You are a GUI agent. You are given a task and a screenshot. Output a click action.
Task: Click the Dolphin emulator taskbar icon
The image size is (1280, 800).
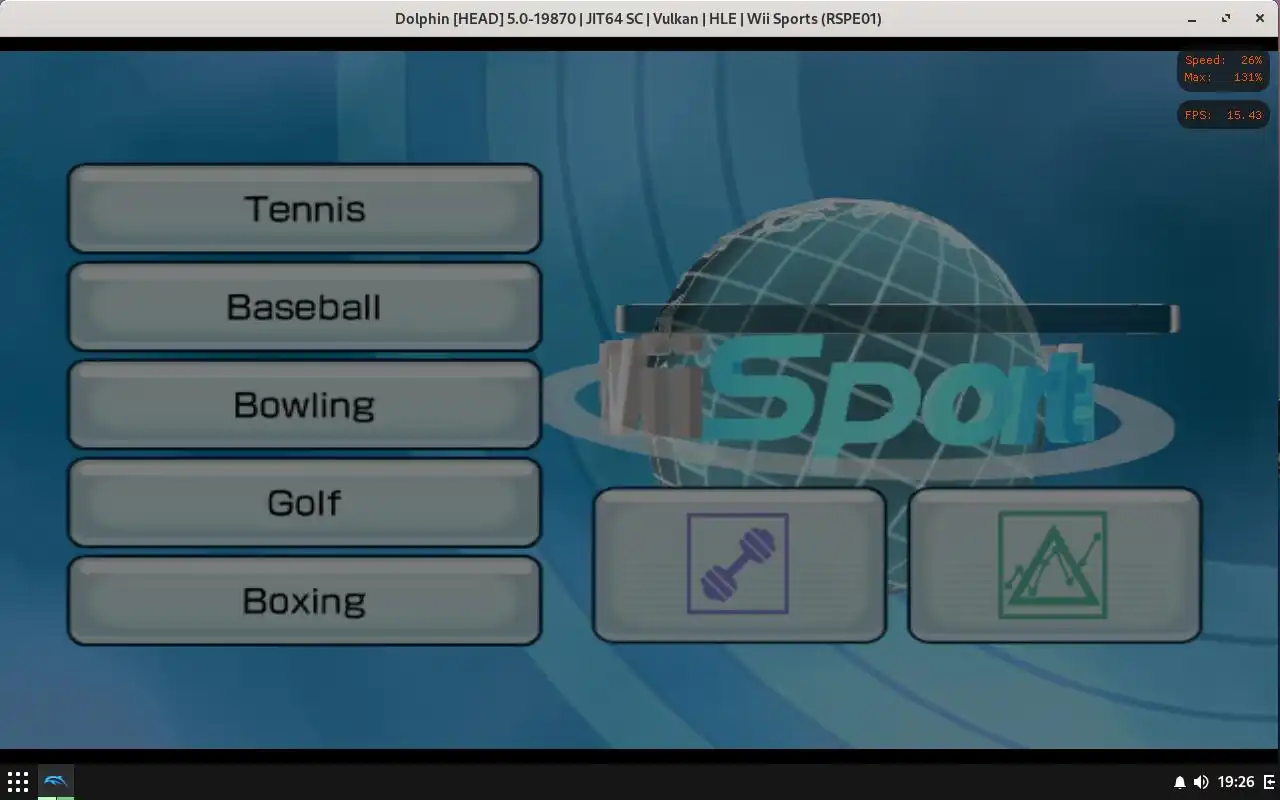pos(56,782)
